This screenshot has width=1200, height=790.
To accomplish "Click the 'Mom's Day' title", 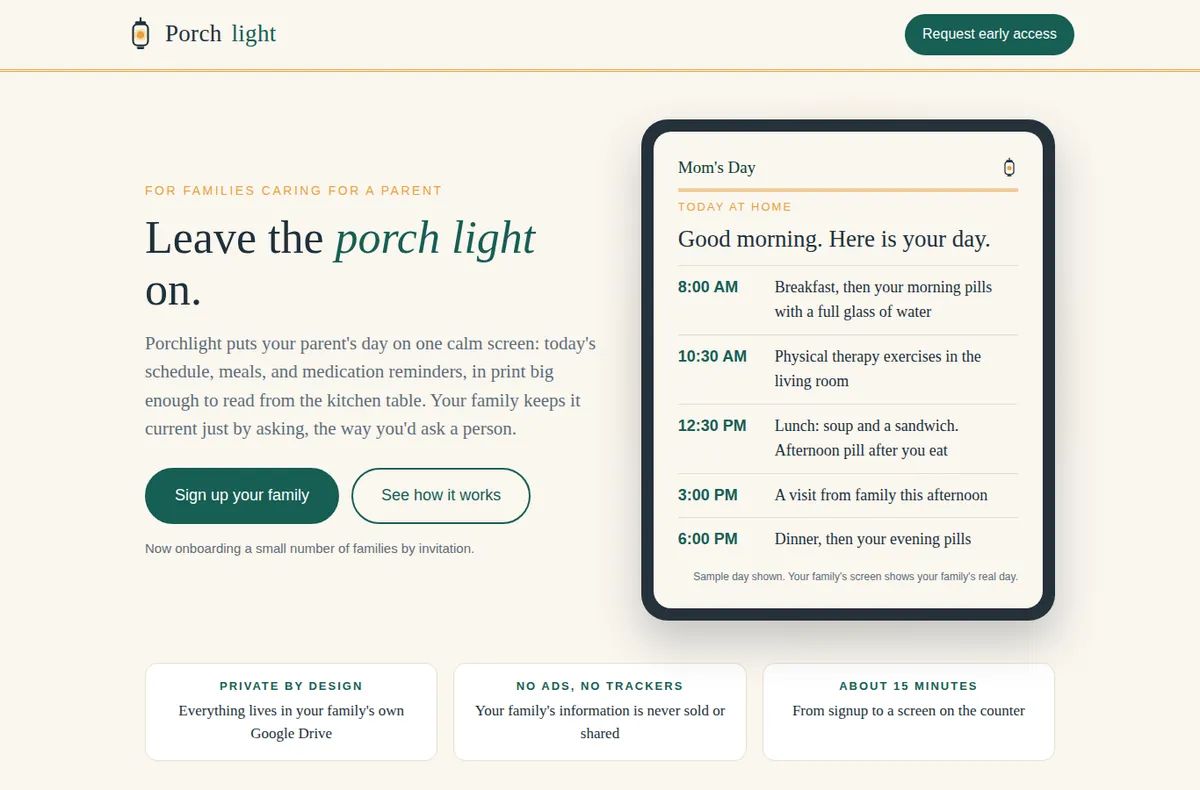I will (x=717, y=168).
